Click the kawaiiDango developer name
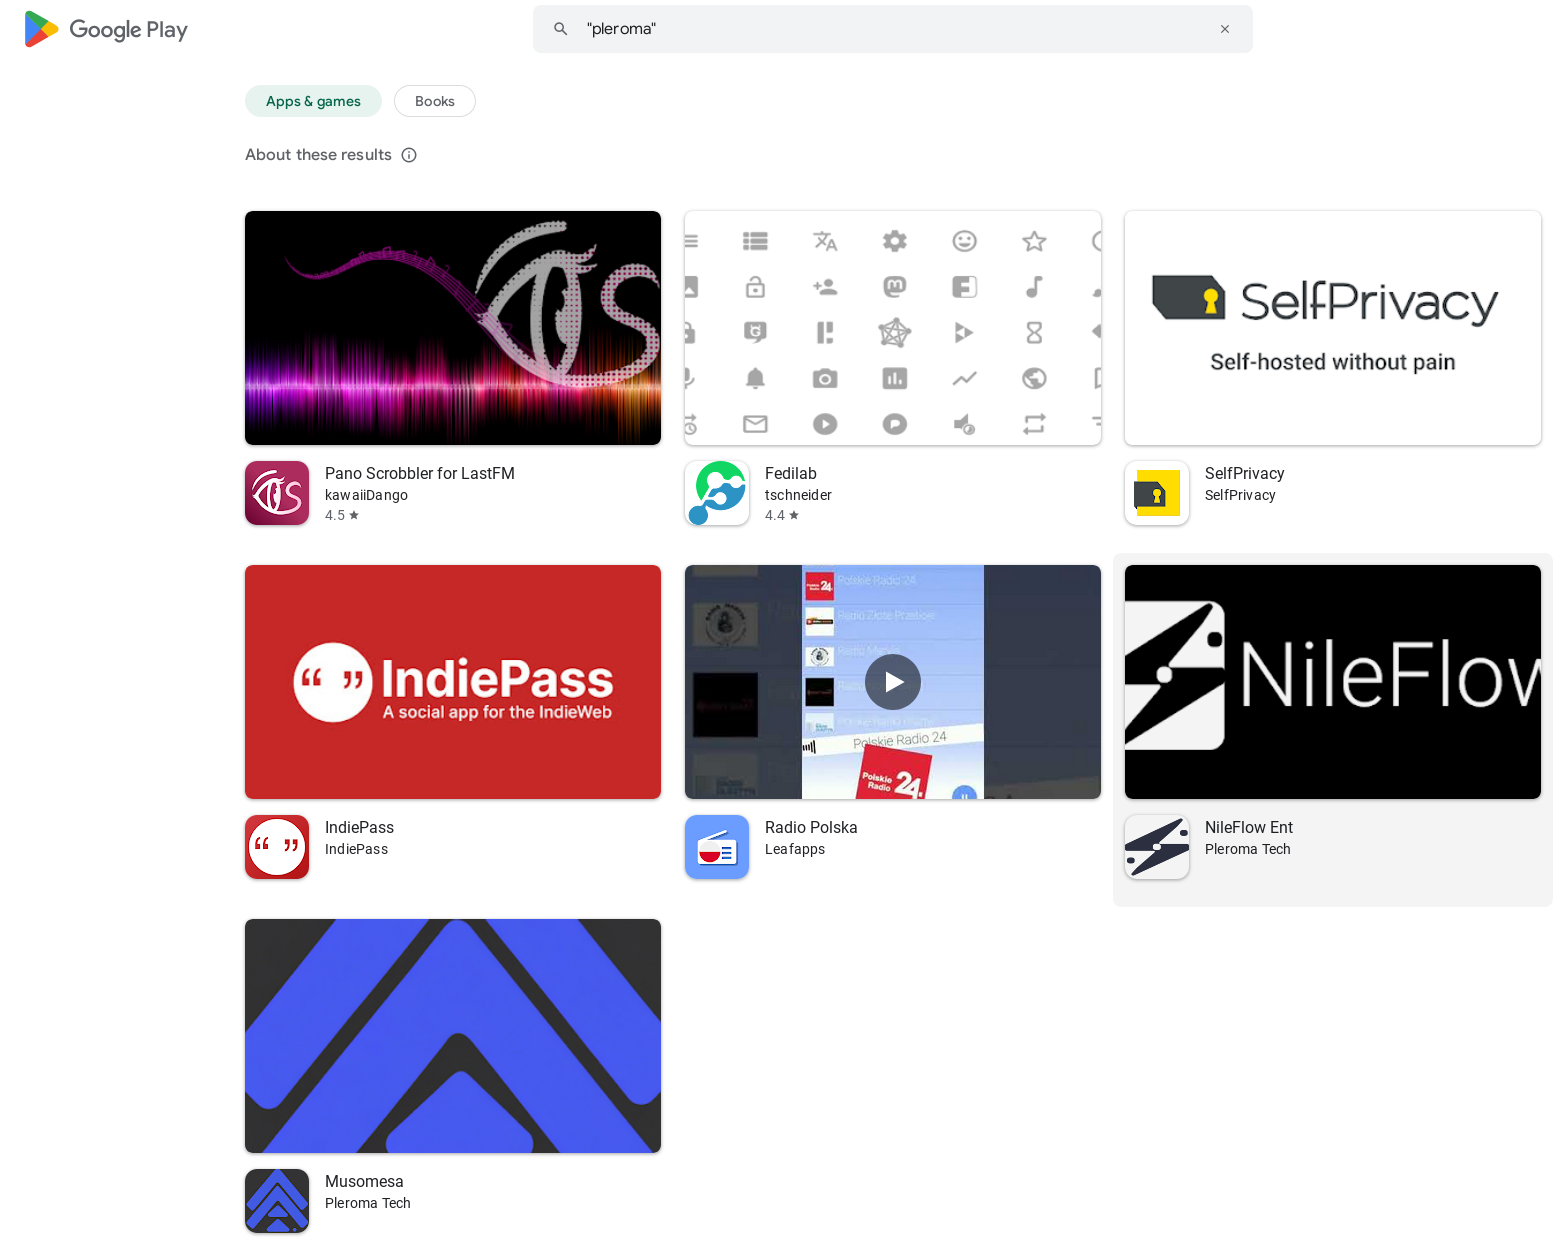 tap(366, 495)
